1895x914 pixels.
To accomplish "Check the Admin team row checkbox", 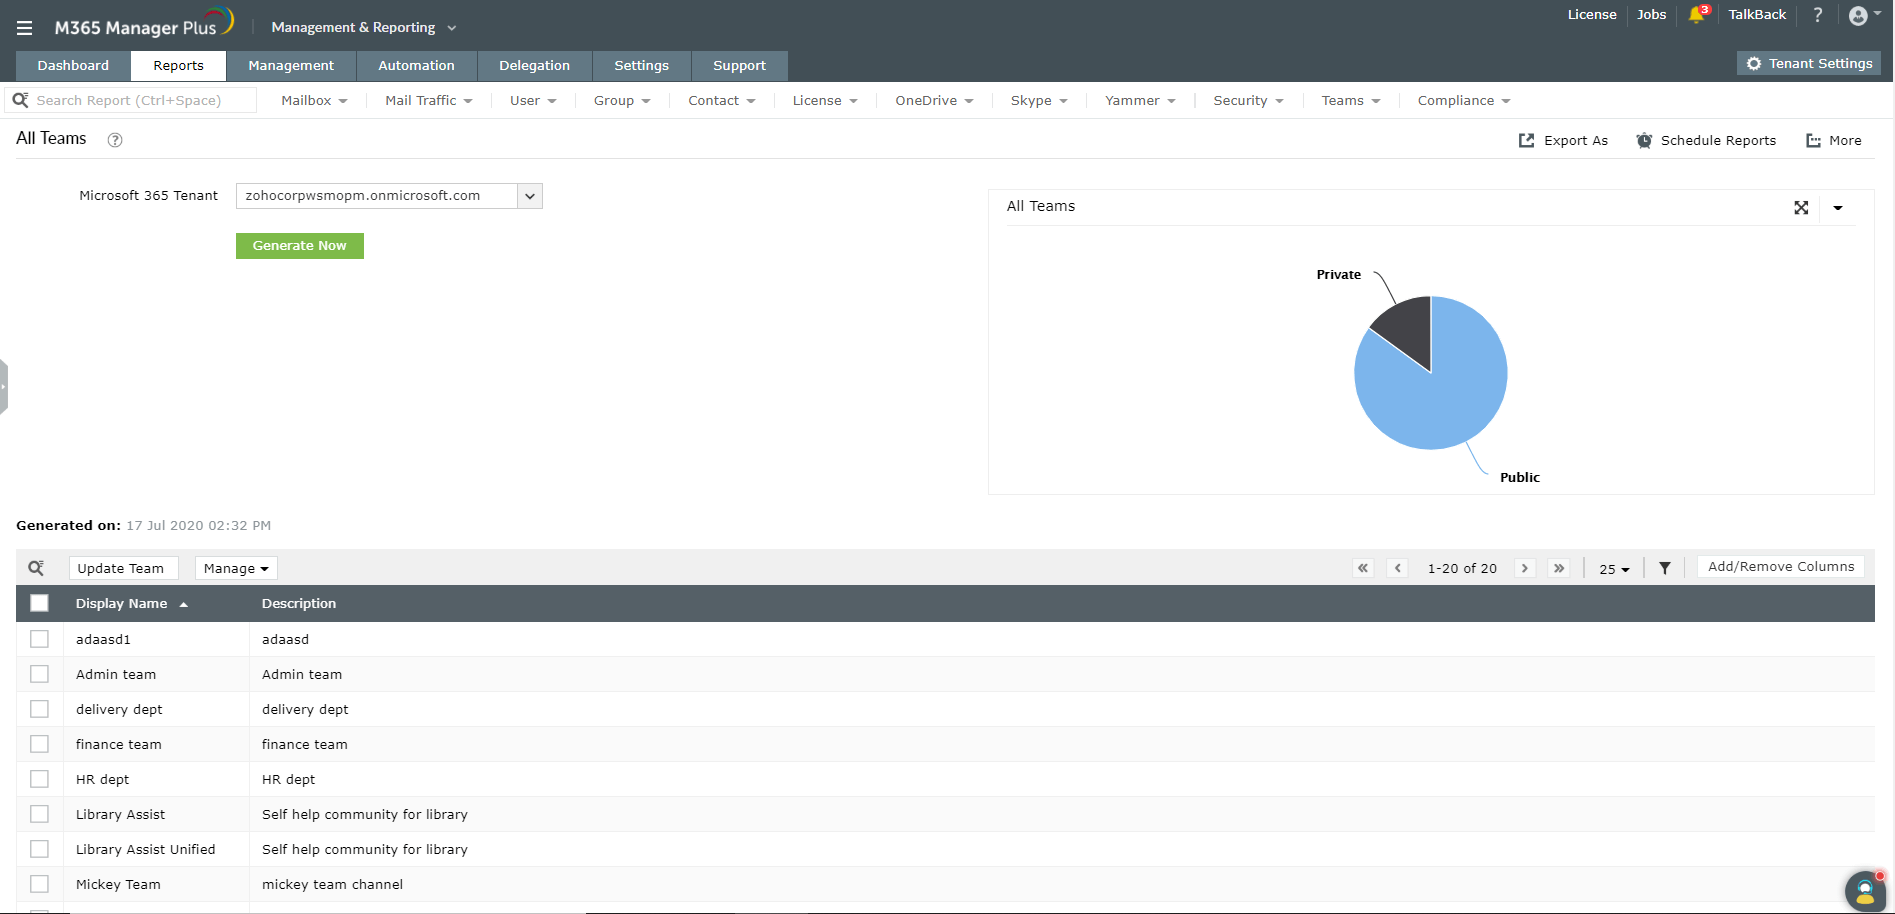I will 40,674.
